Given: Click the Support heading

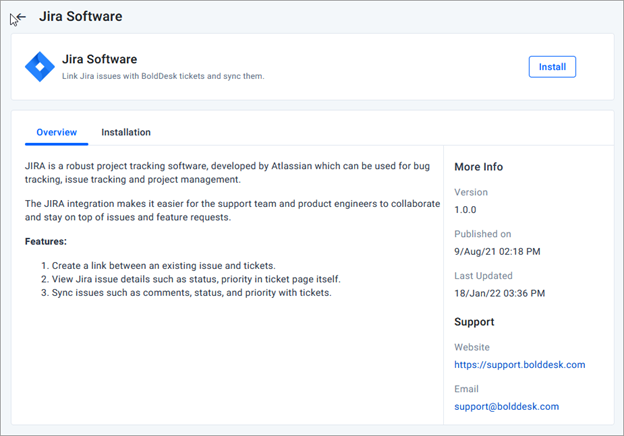Looking at the screenshot, I should [x=474, y=322].
